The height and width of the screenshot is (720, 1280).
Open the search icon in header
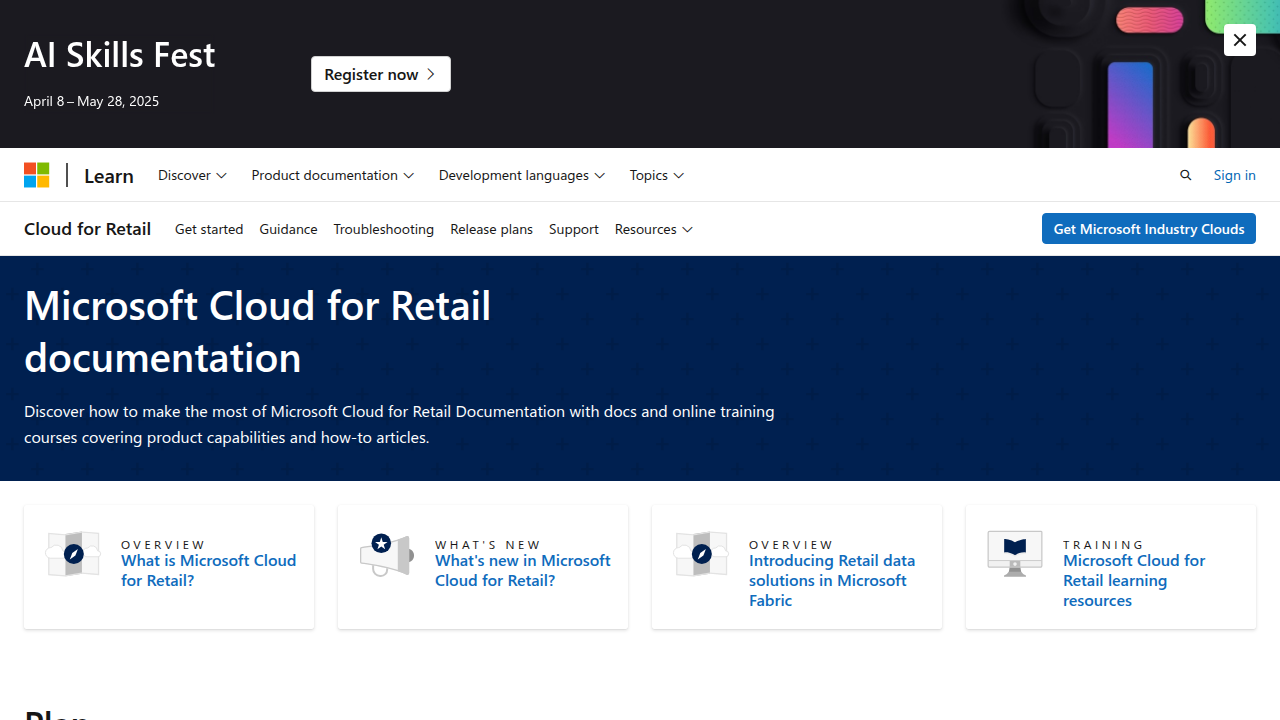pyautogui.click(x=1186, y=175)
